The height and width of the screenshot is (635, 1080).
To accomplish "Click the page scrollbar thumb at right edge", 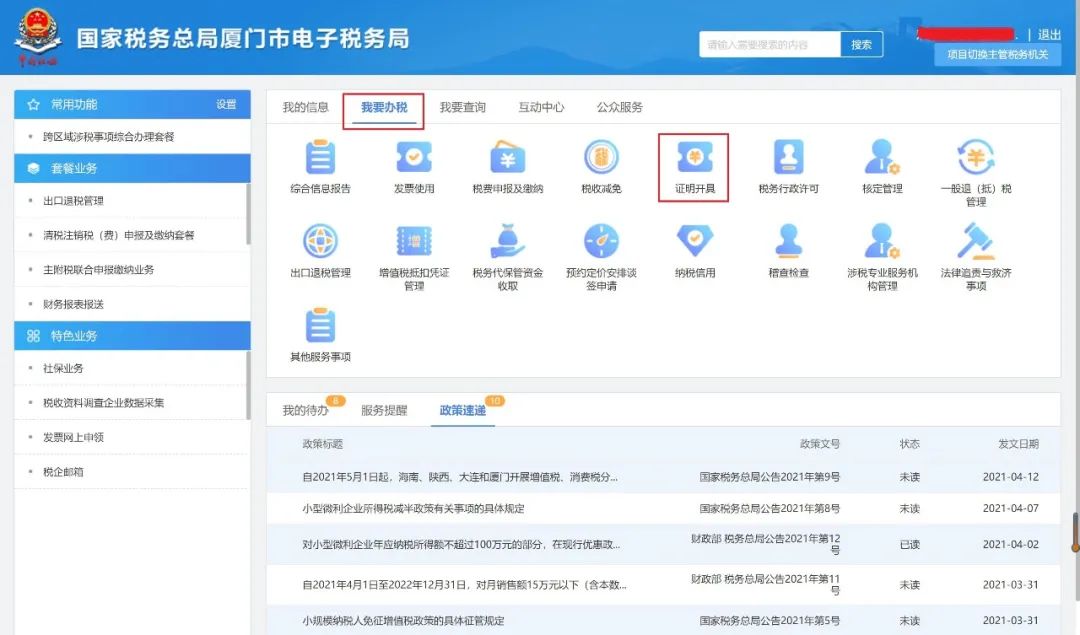I will [1074, 532].
